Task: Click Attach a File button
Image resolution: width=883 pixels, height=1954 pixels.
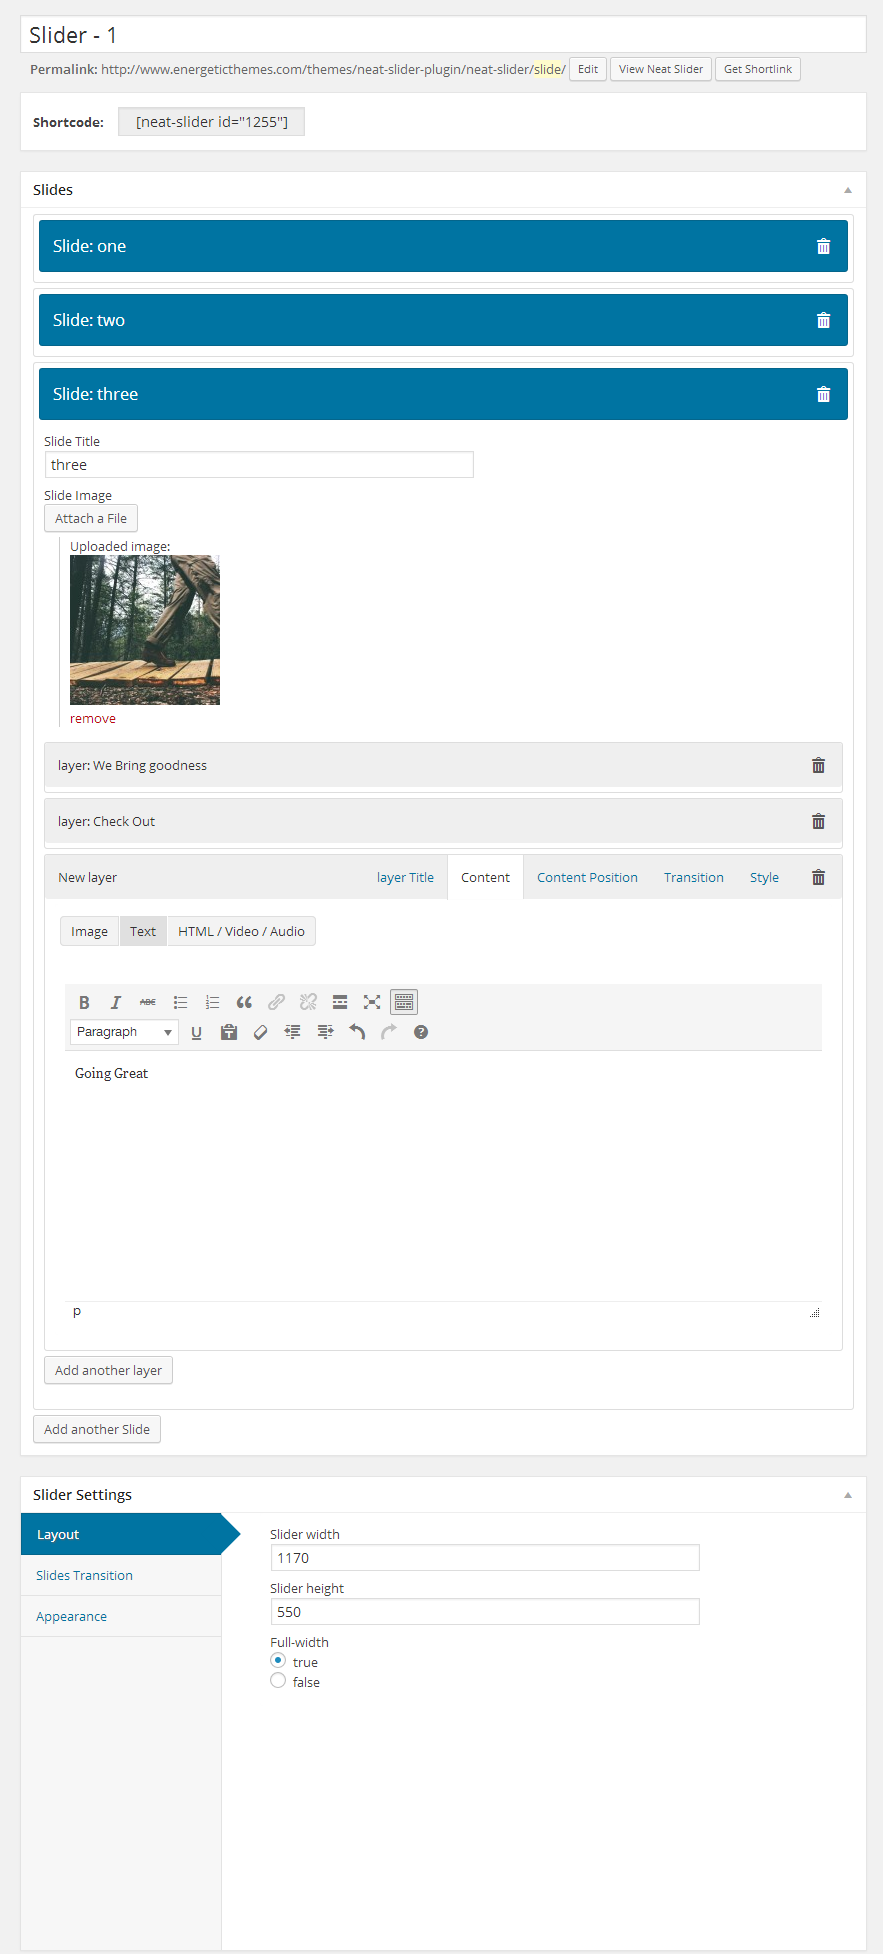Action: click(91, 518)
